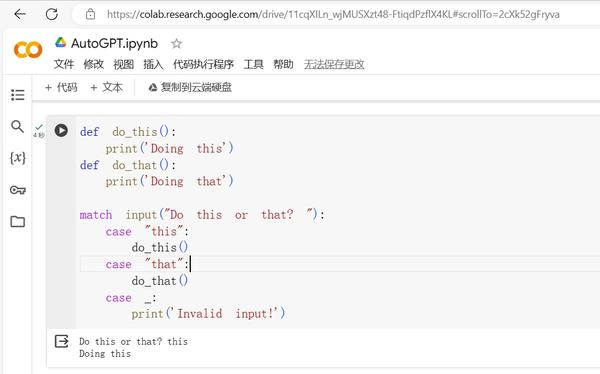600x374 pixels.
Task: Open the table of contents sidebar icon
Action: (18, 95)
